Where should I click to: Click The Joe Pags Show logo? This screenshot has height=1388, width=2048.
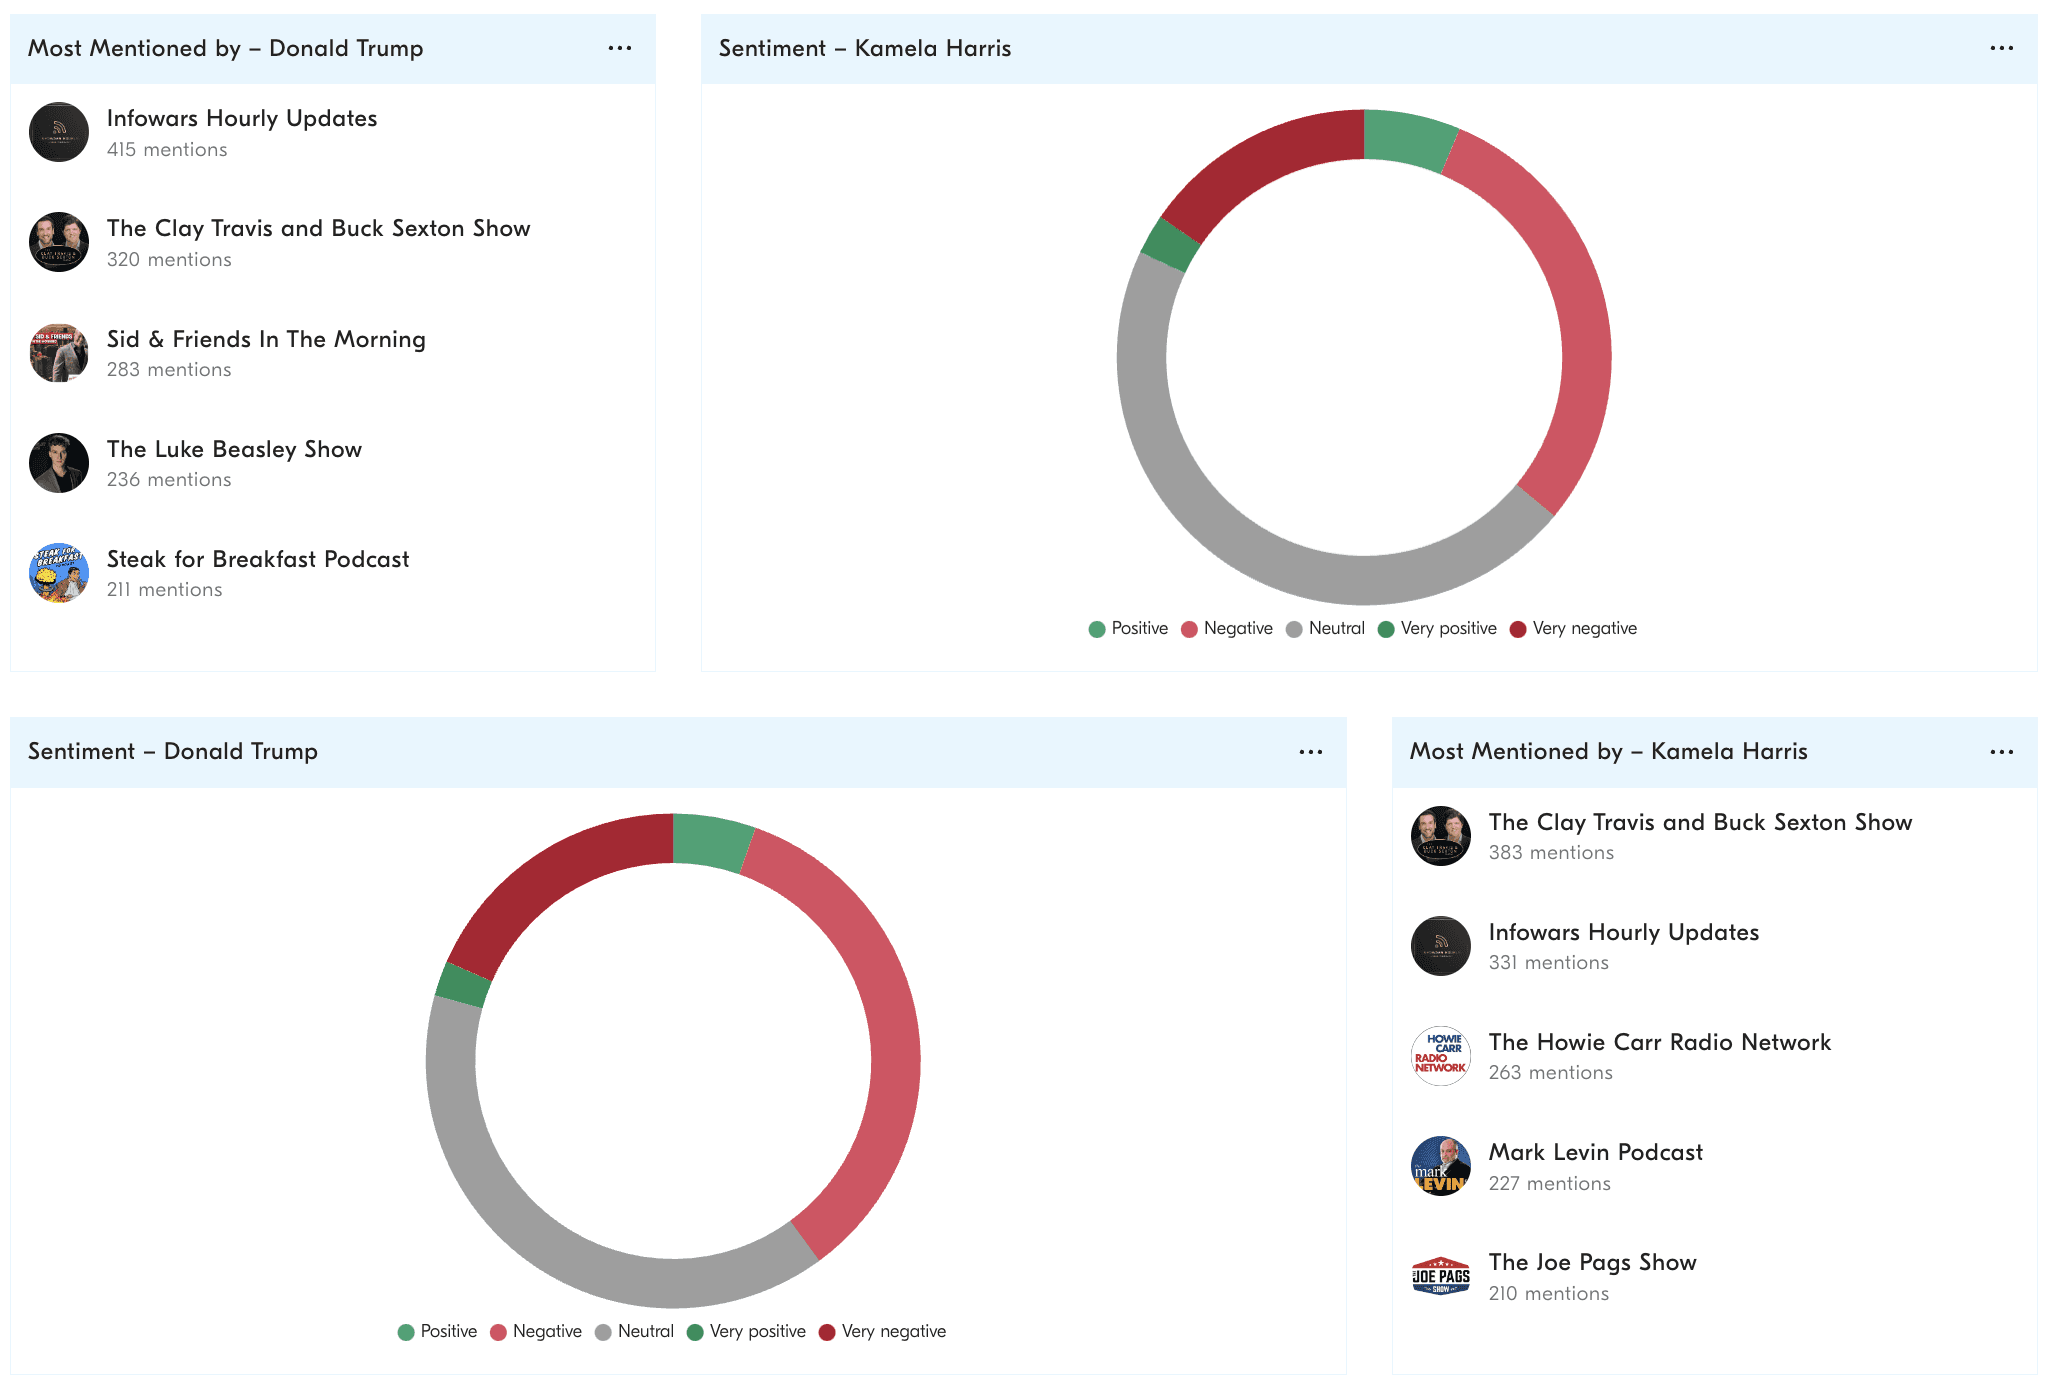tap(1440, 1276)
